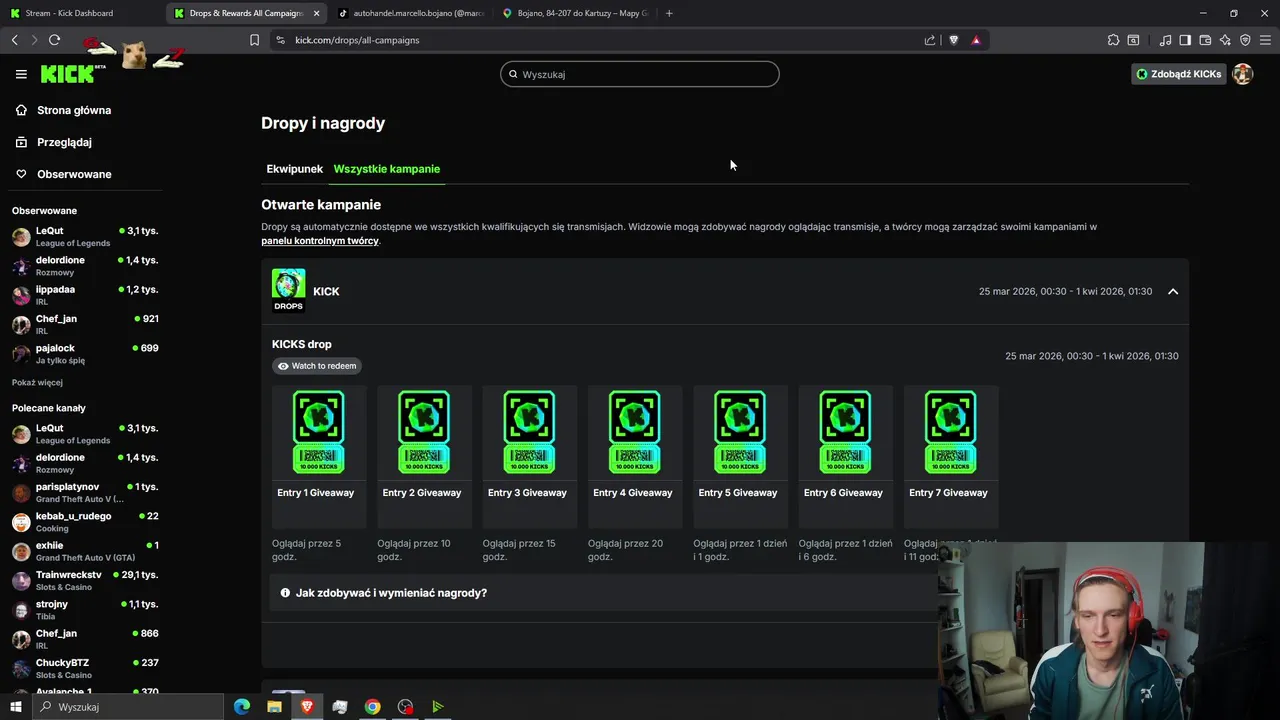Viewport: 1280px width, 720px height.
Task: Open ChuckyBTZ recommended channel
Action: (85, 668)
